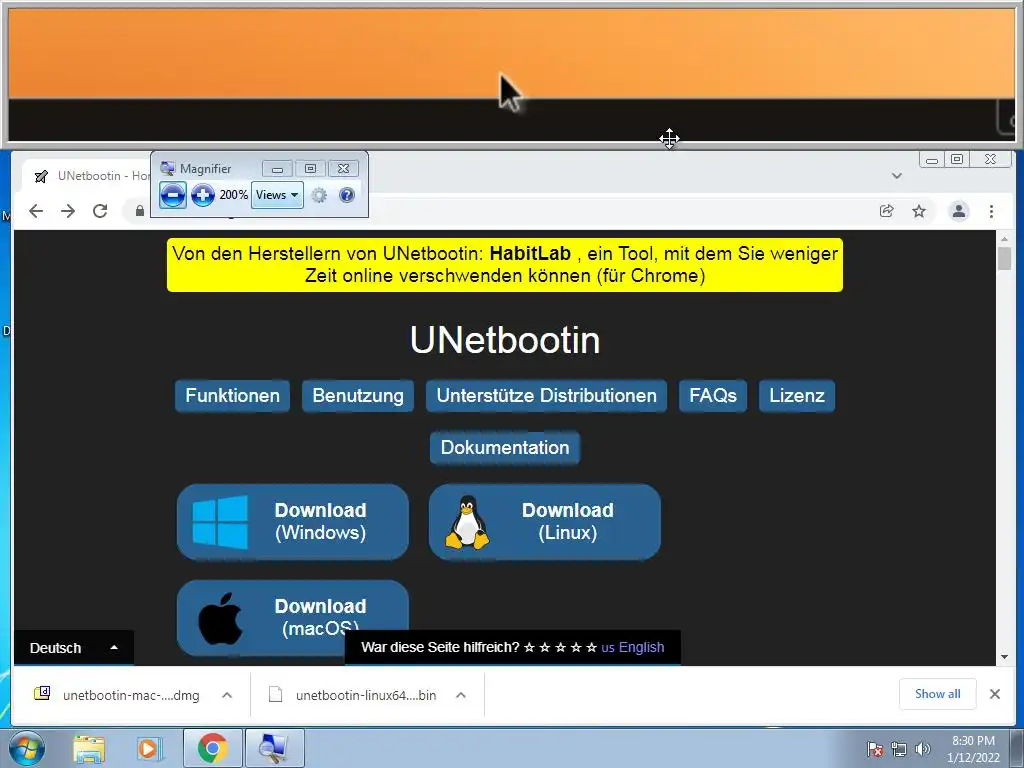Viewport: 1024px width, 768px height.
Task: Open the HabitLab link in yellow banner
Action: coord(530,253)
